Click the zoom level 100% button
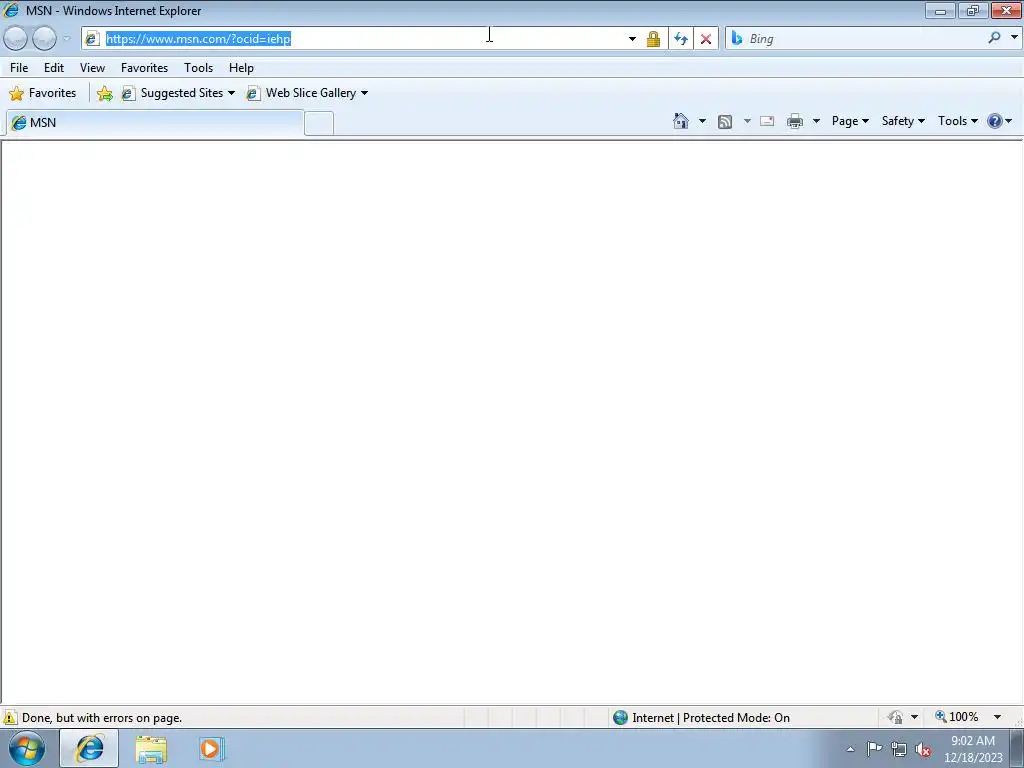Screen dimensions: 1024x768 point(957,717)
